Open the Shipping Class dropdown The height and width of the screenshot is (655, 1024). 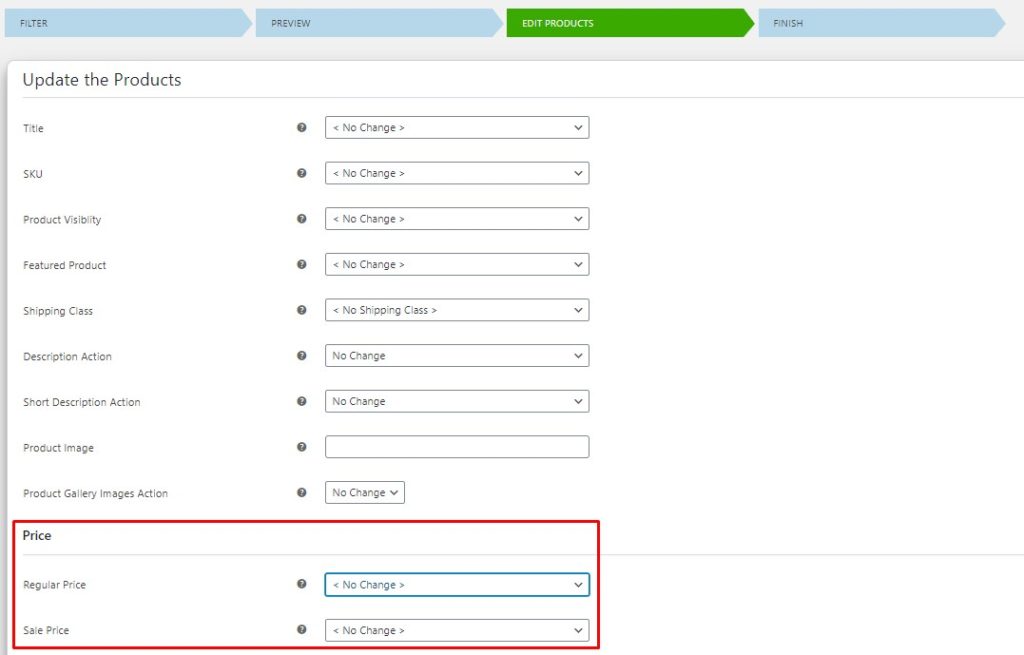(457, 310)
